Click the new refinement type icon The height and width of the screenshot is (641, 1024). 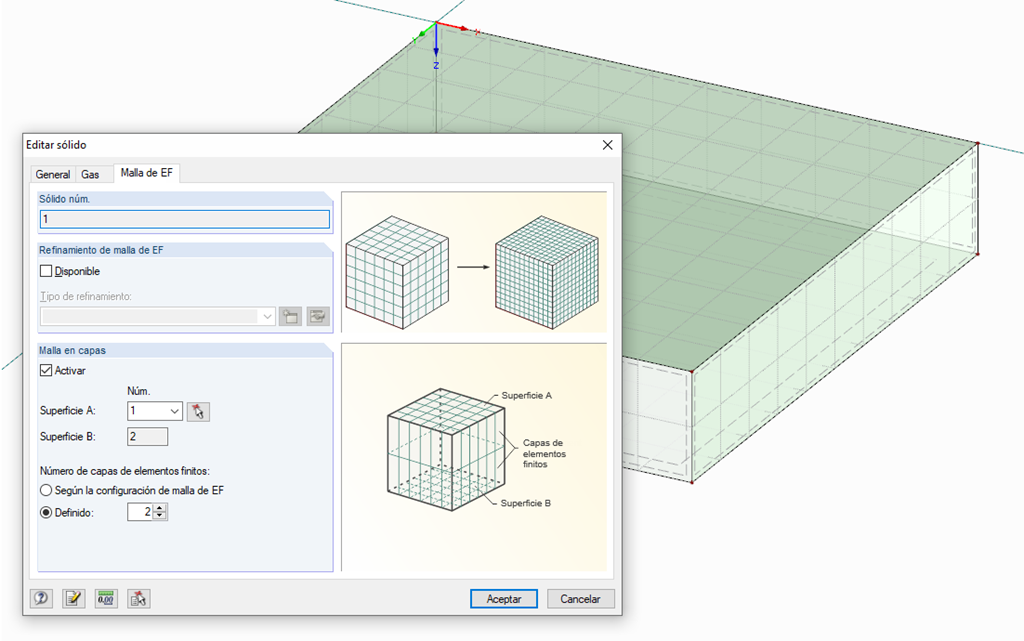290,317
